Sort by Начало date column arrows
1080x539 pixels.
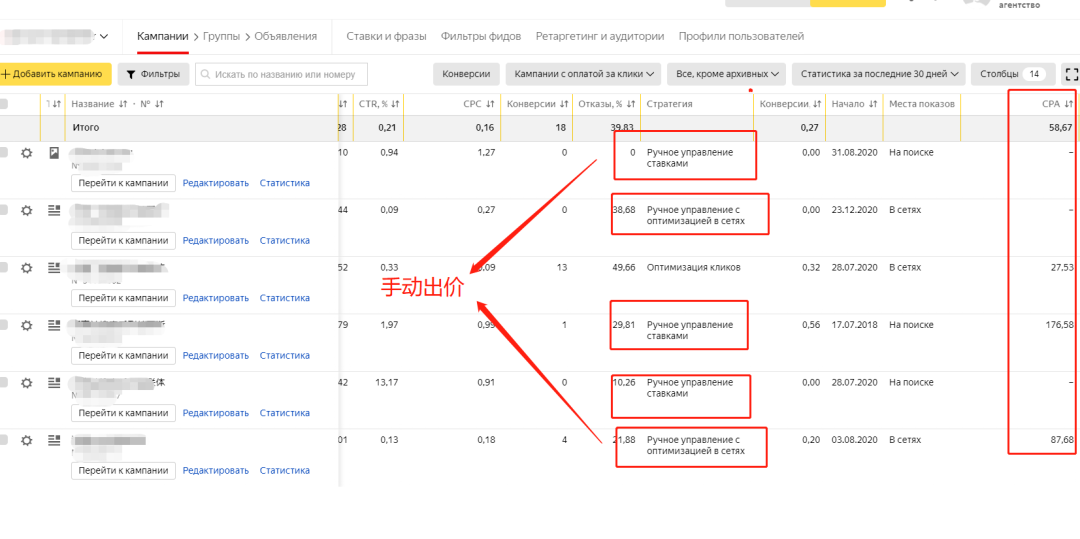pos(873,104)
